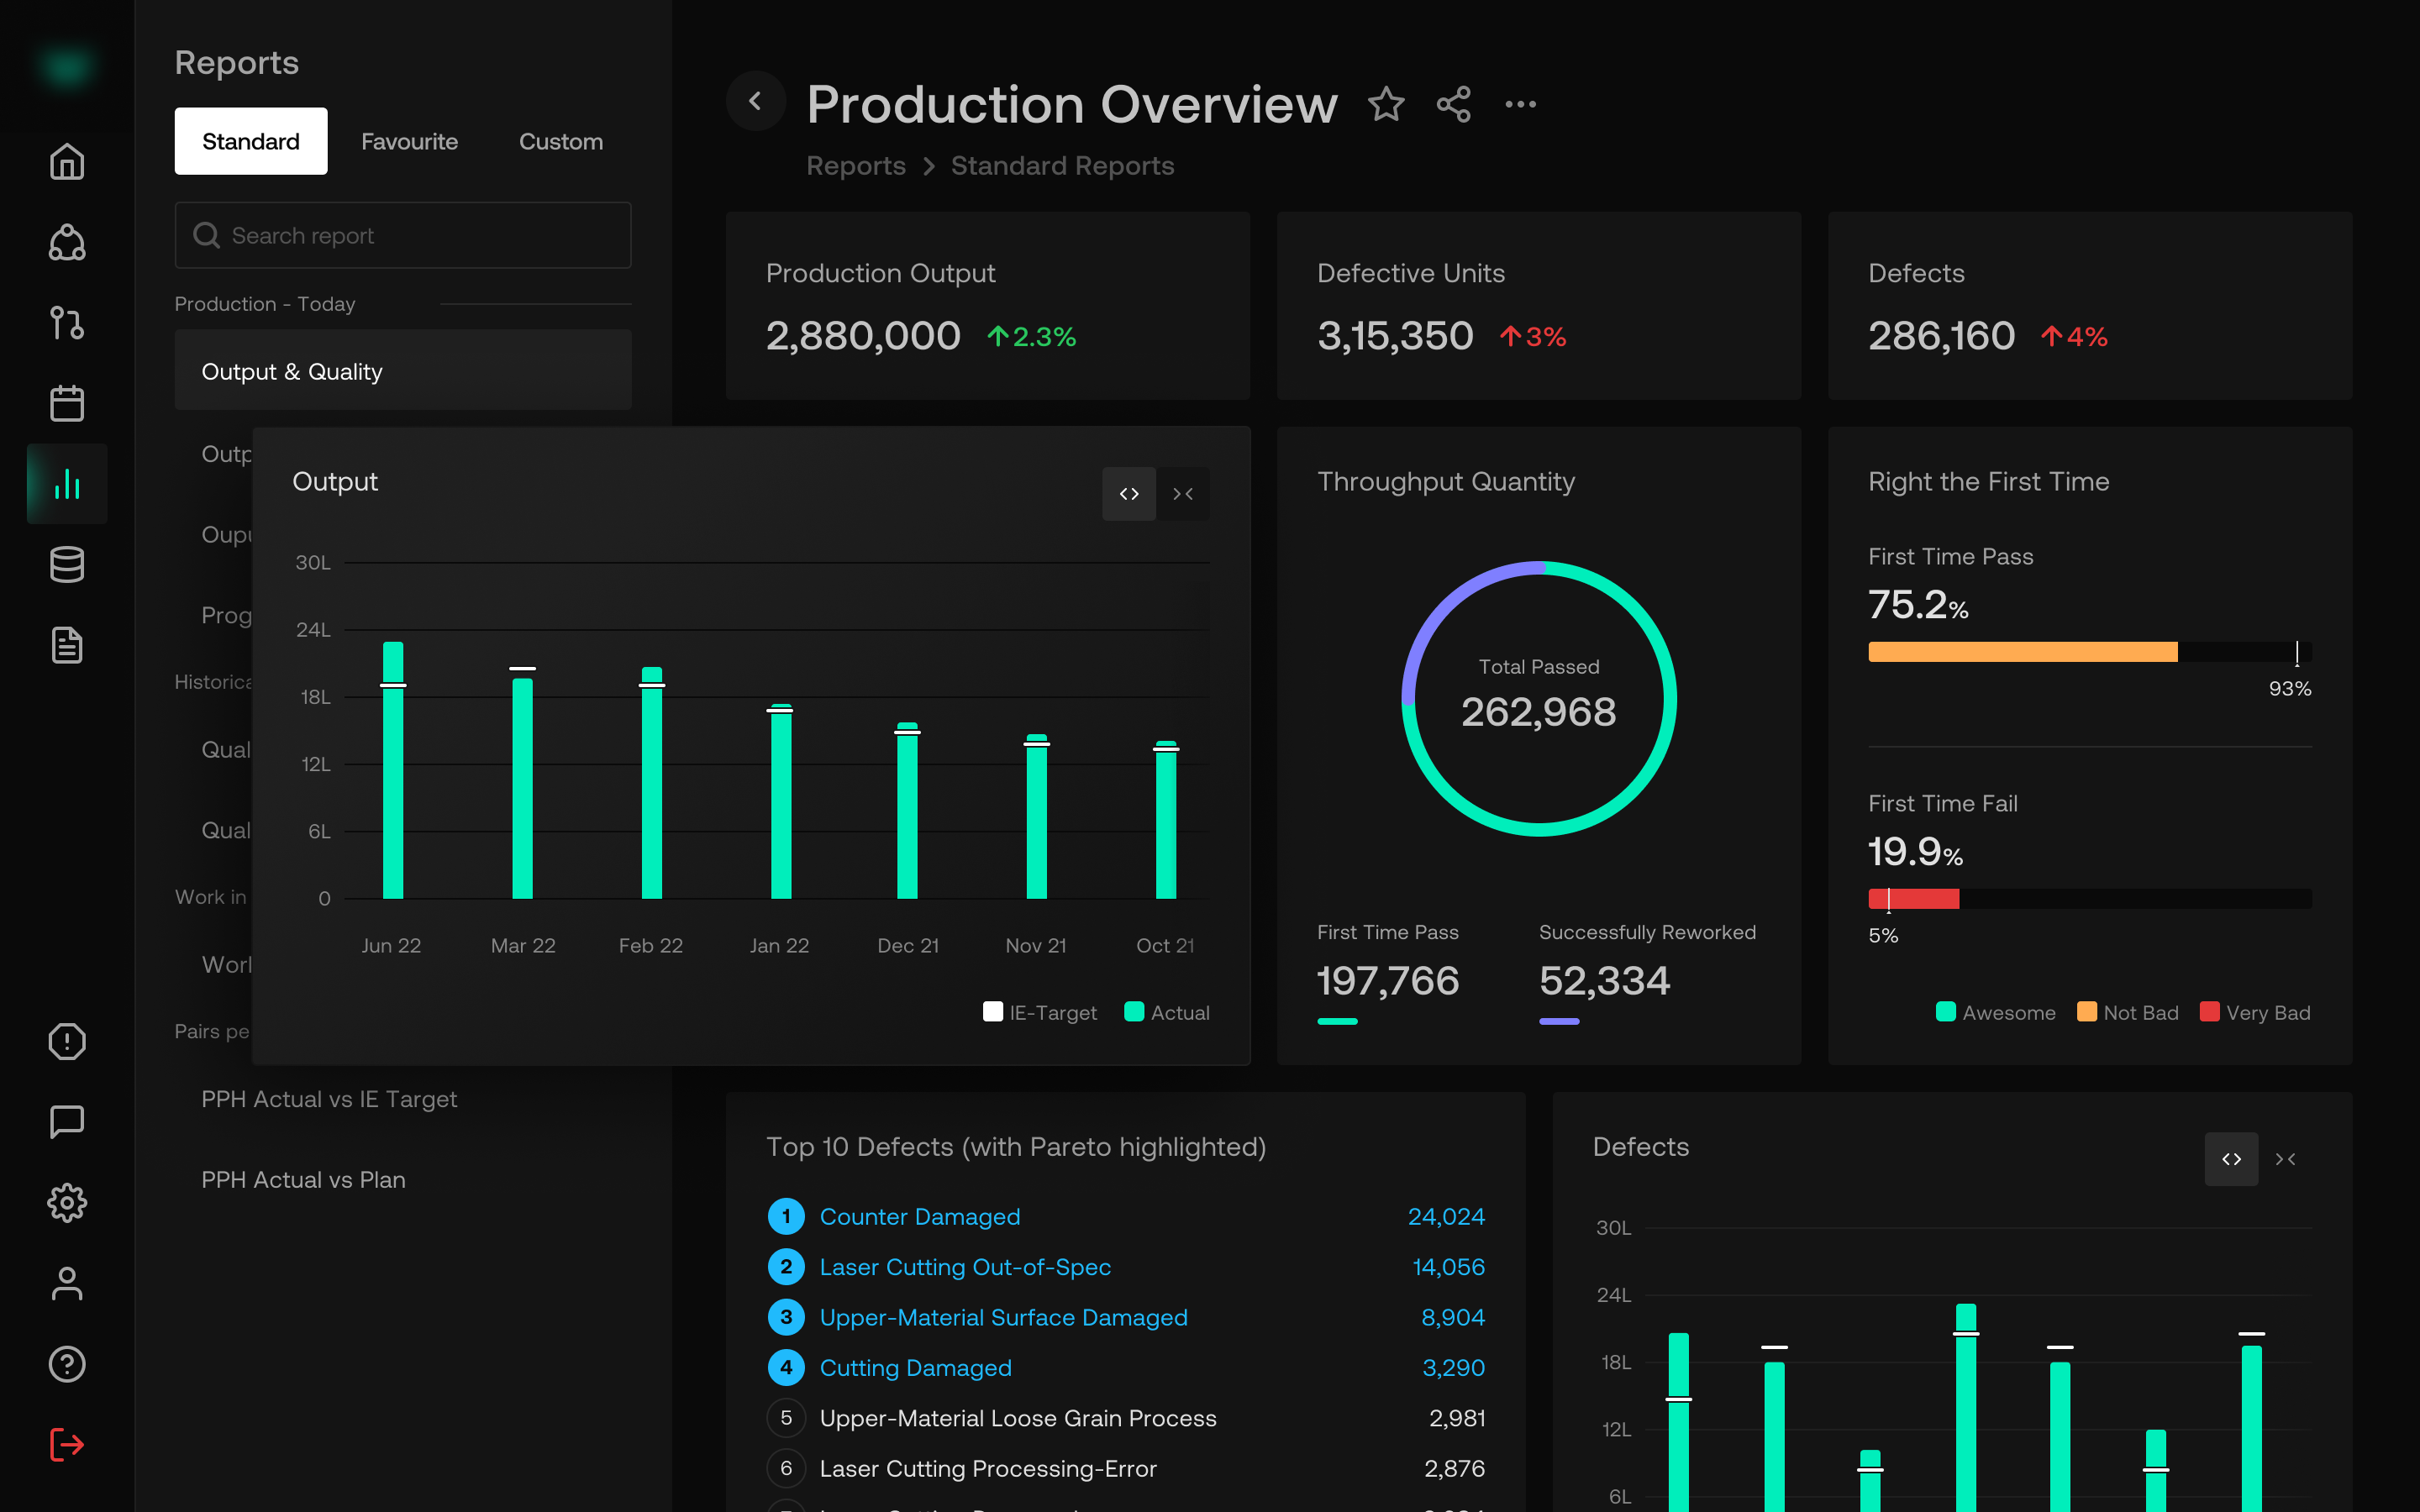Open the Documents icon in sidebar
Screen dimensions: 2420x1512
click(x=66, y=645)
